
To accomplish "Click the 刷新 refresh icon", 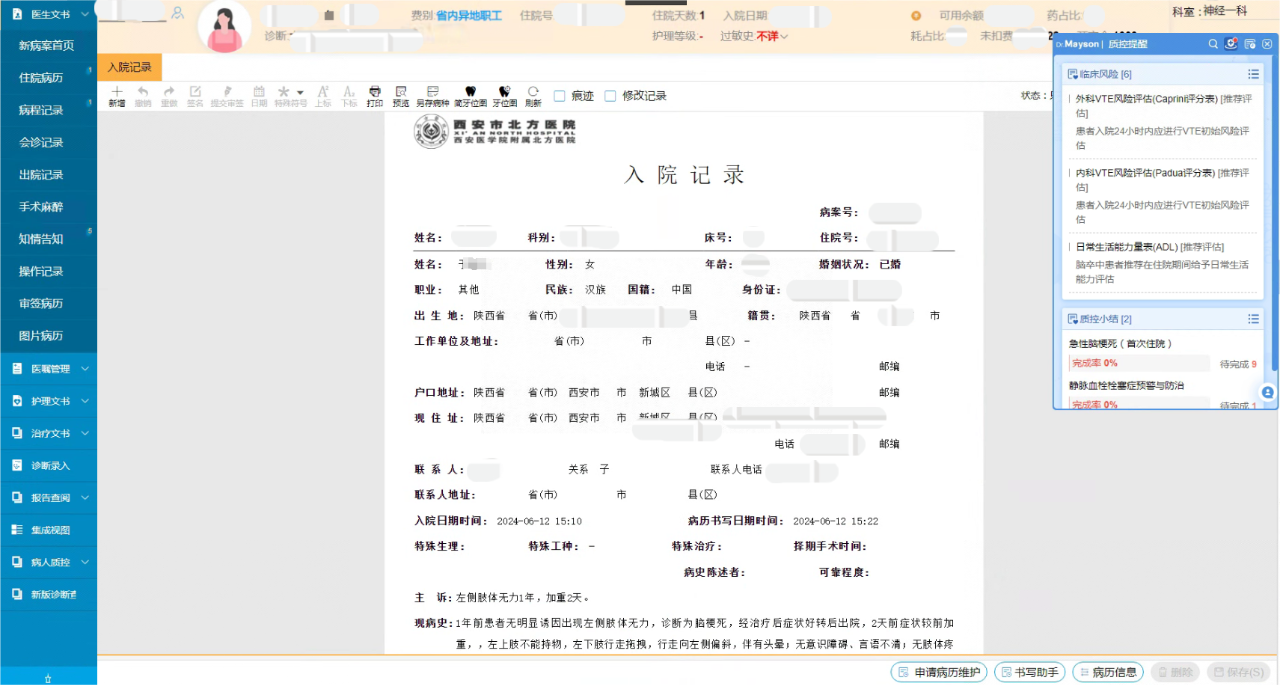I will click(532, 95).
